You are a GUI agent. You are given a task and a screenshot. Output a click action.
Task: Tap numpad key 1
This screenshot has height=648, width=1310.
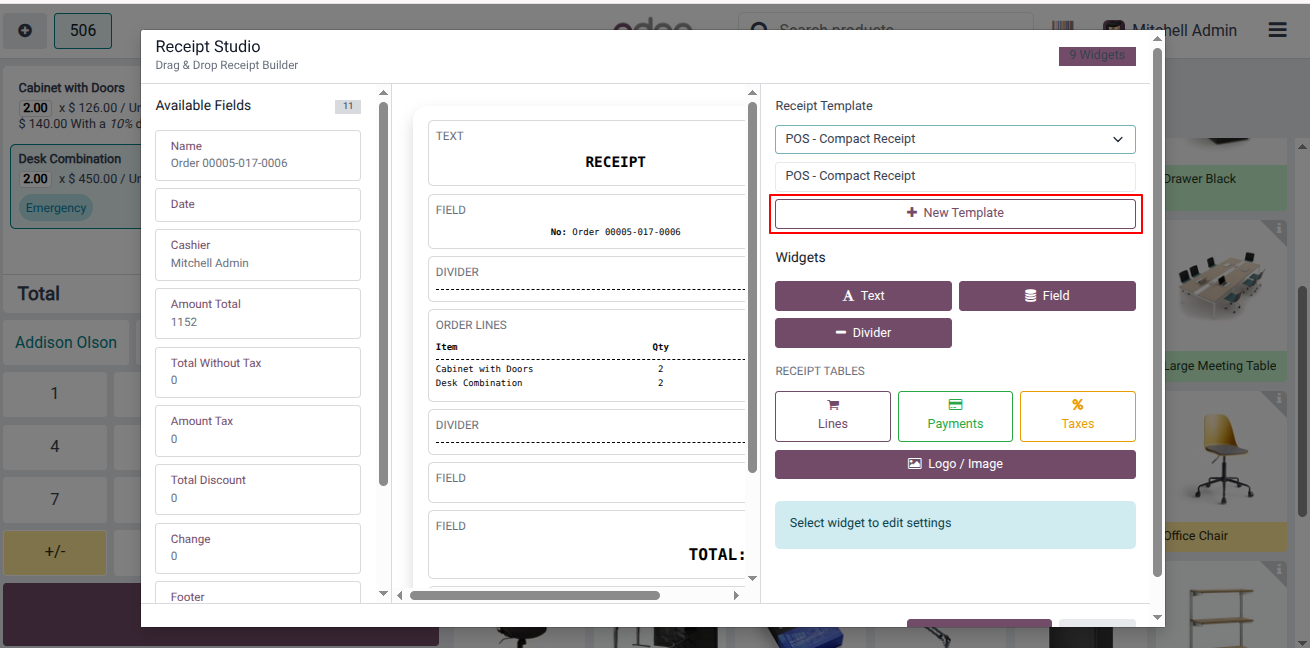(54, 394)
